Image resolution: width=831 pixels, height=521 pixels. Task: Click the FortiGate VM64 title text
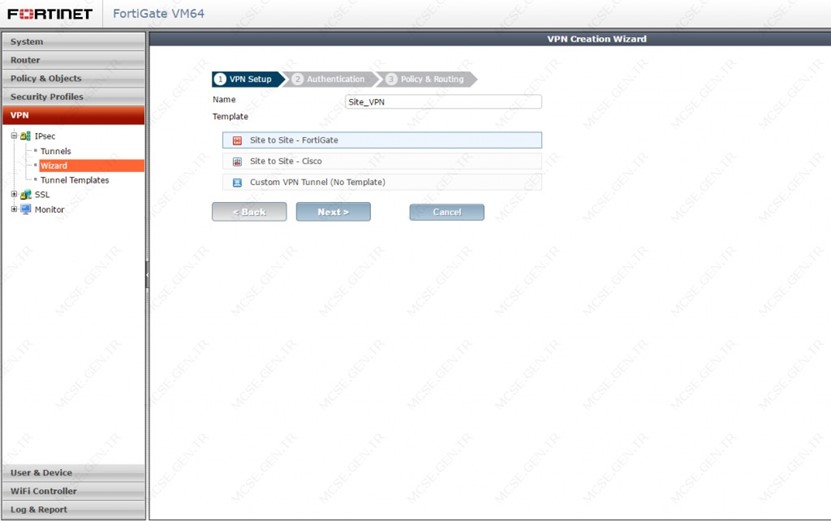click(158, 14)
